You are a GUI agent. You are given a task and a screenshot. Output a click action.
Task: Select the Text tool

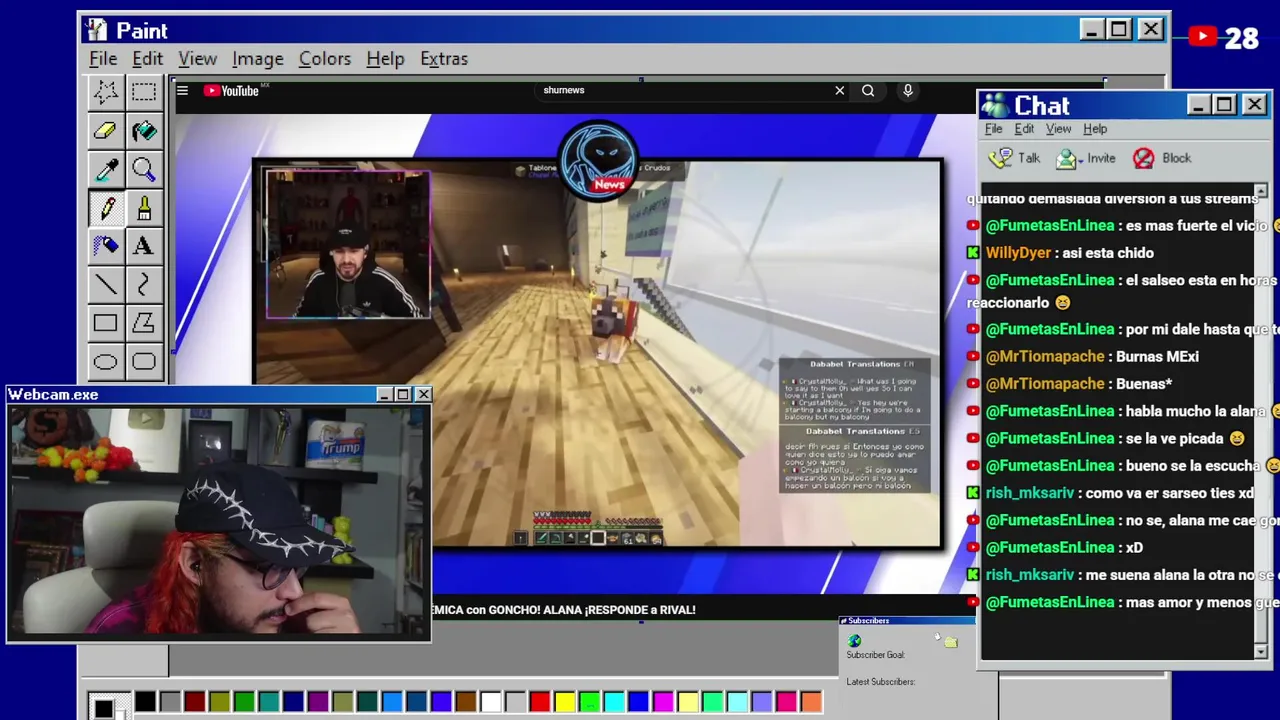pos(143,246)
